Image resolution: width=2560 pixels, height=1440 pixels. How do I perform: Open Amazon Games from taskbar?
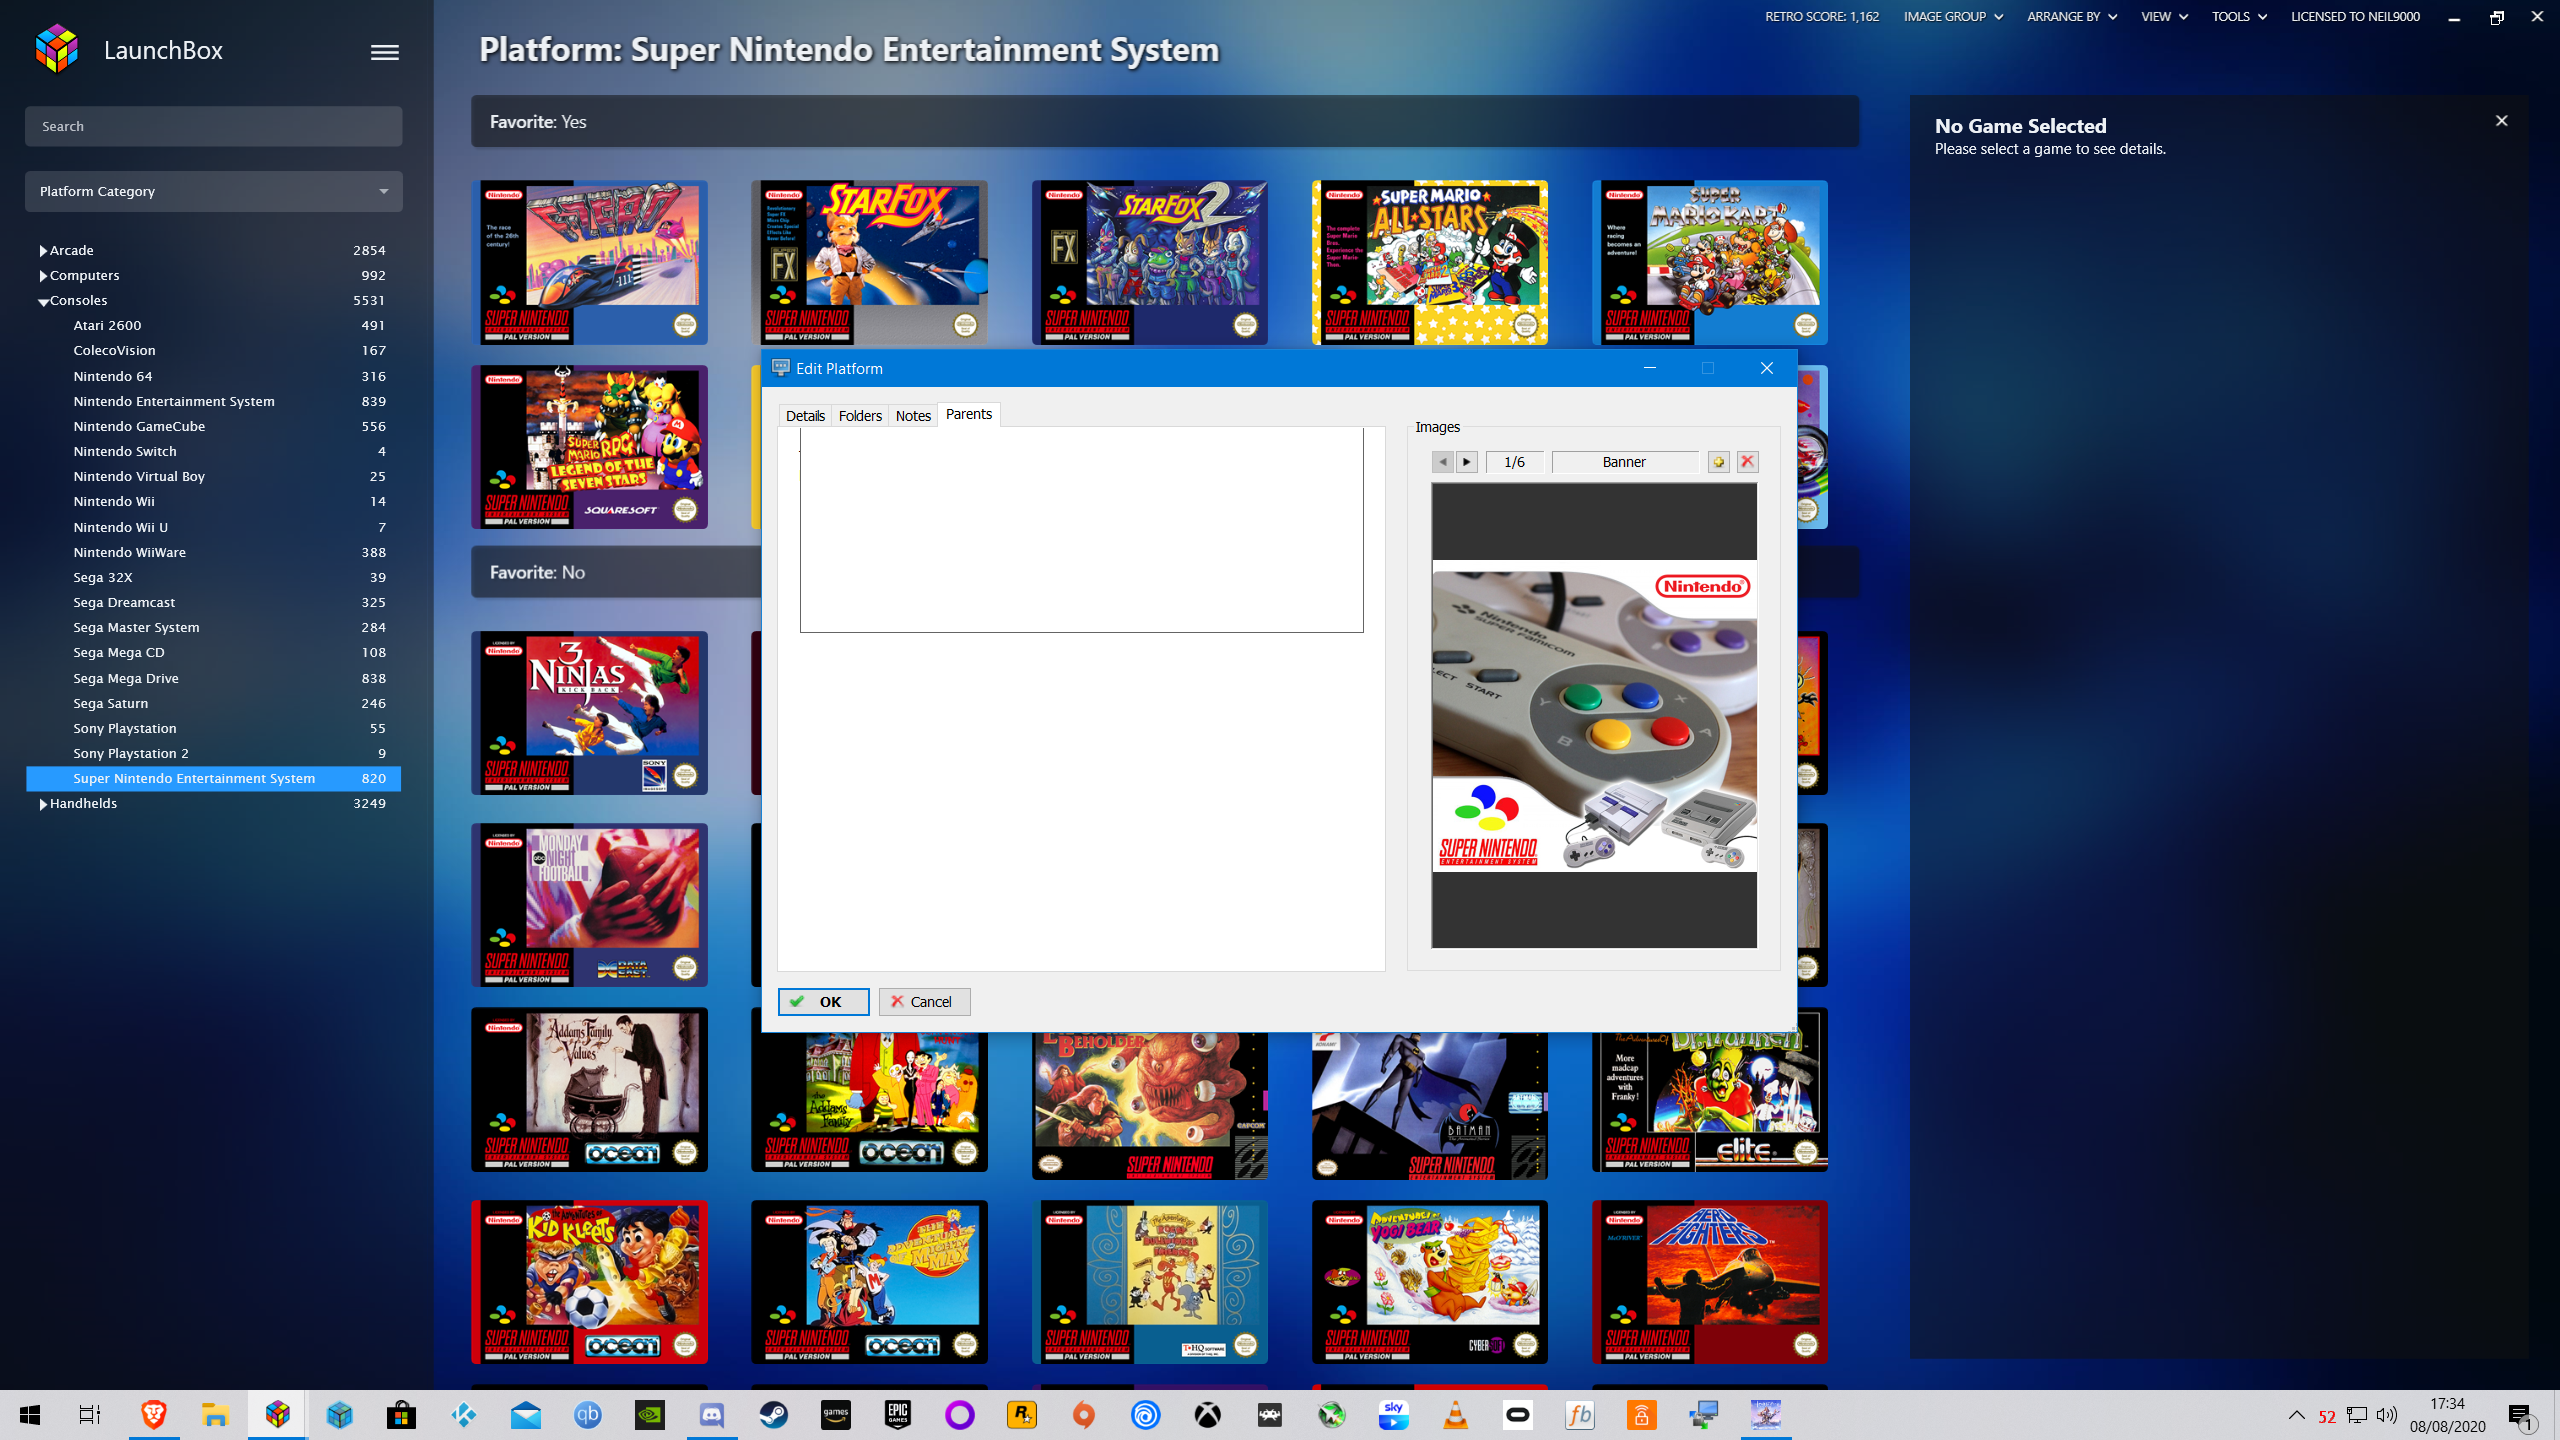835,1415
